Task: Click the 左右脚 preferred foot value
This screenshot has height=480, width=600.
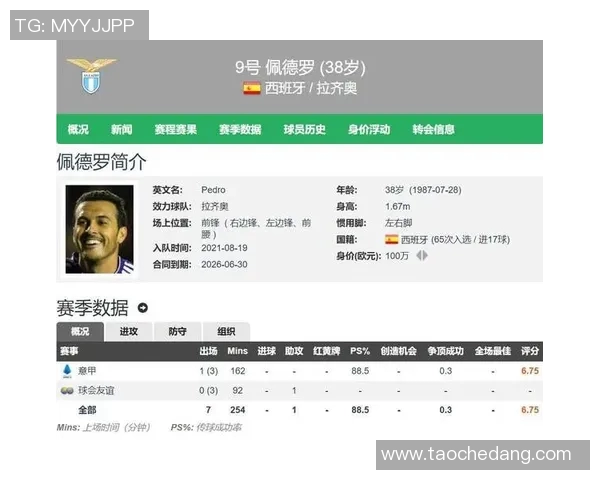Action: pyautogui.click(x=399, y=223)
